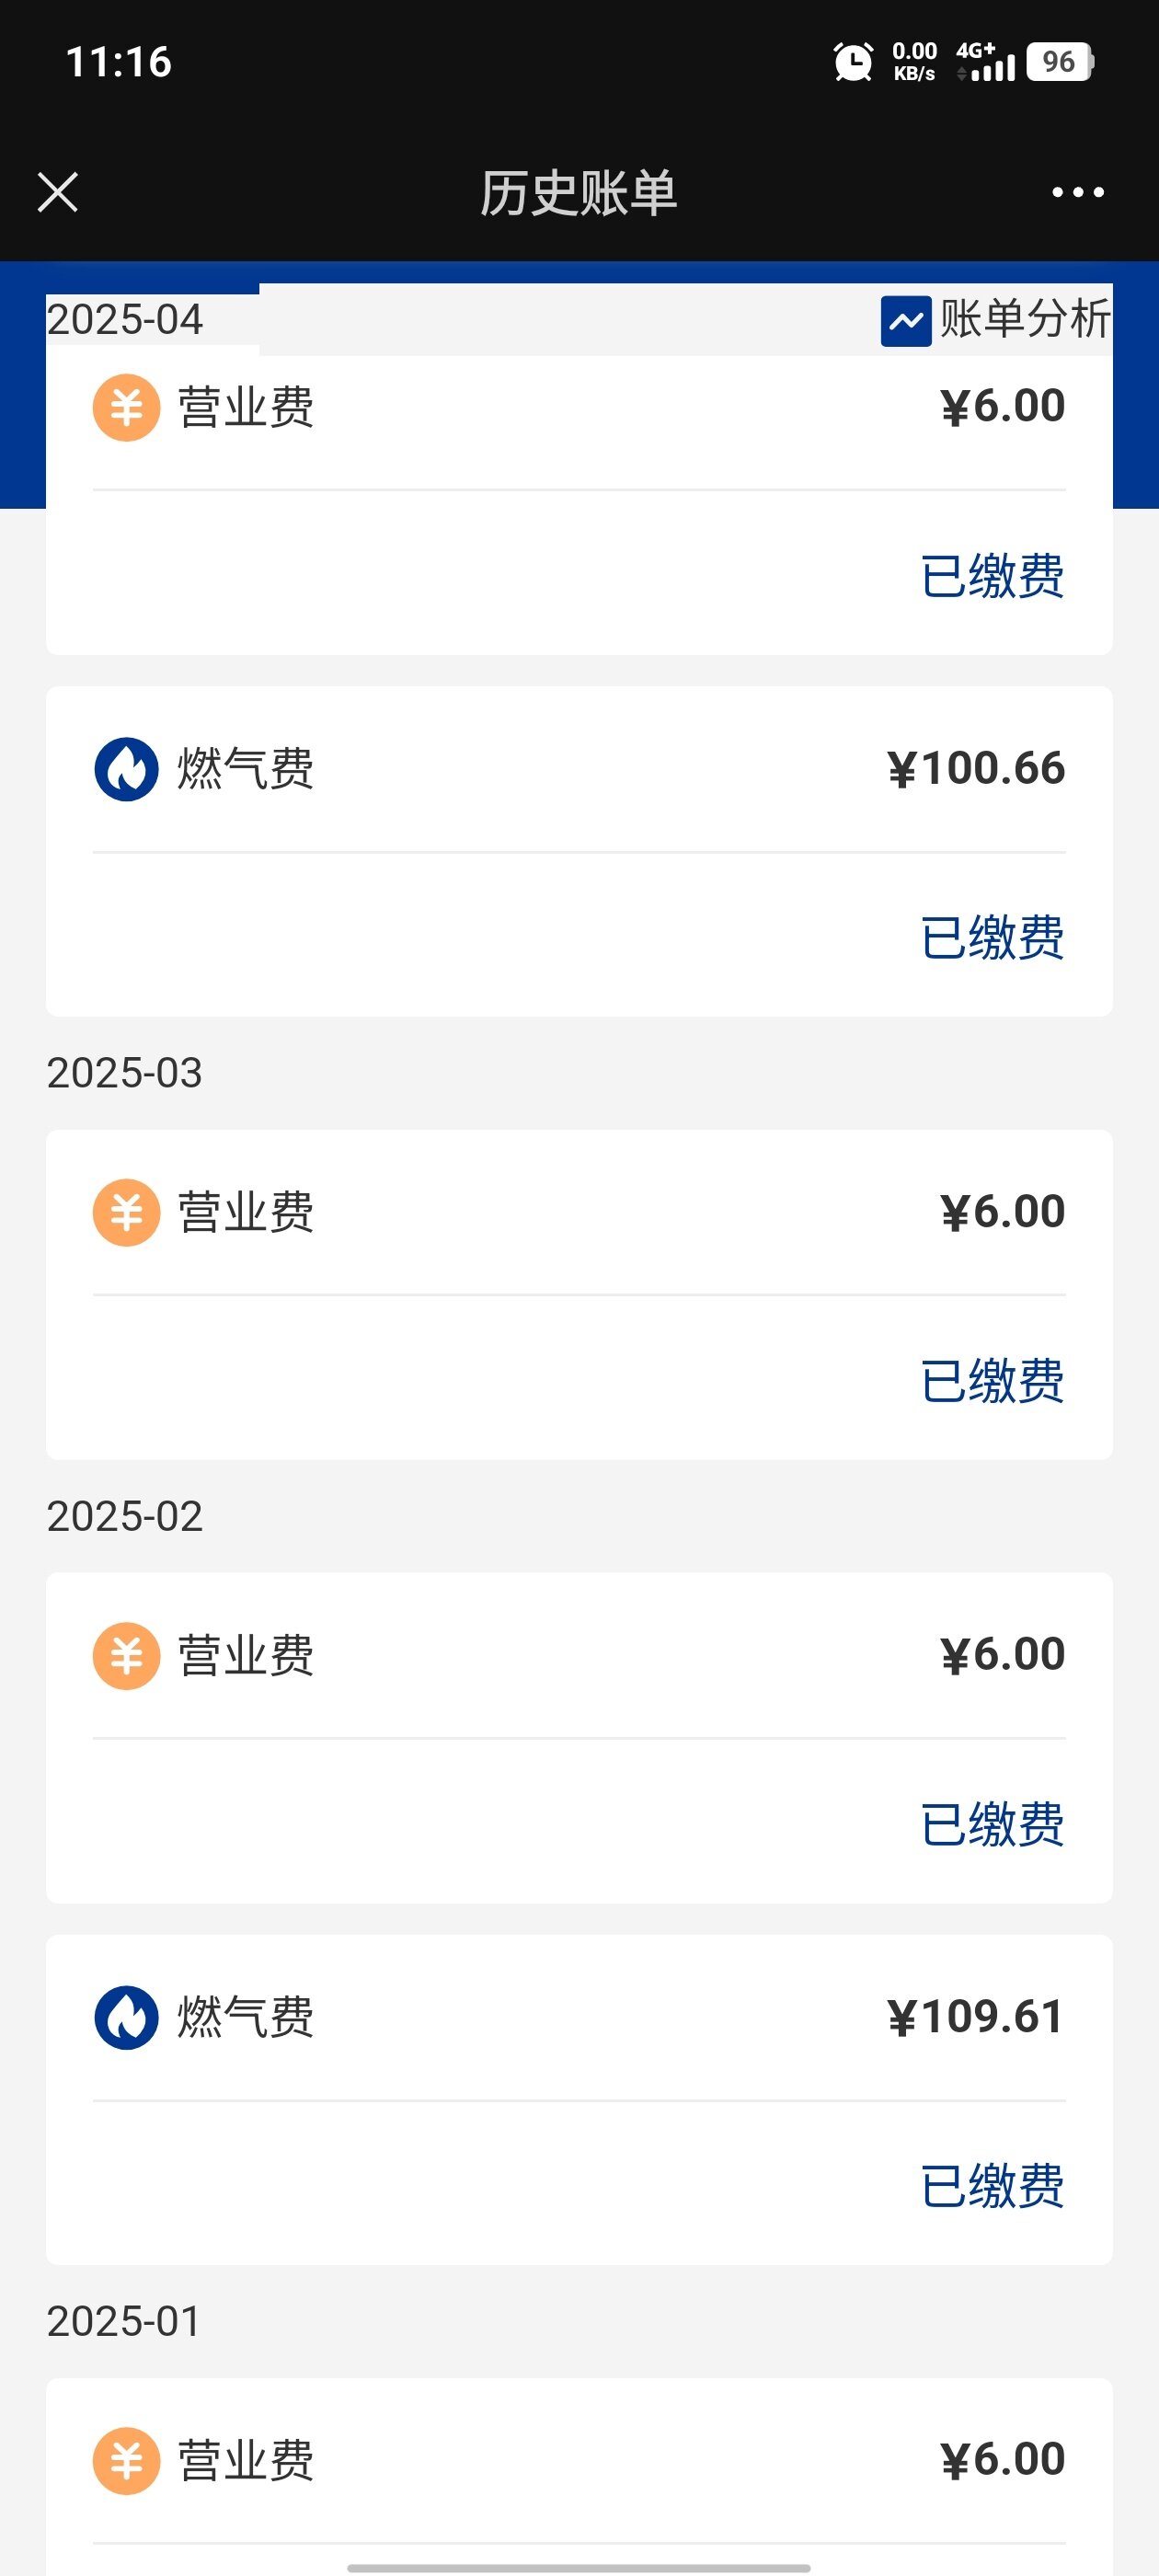This screenshot has height=2576, width=1159.
Task: Tap 已缴费 on the ¥100.66 gas bill
Action: pyautogui.click(x=992, y=938)
